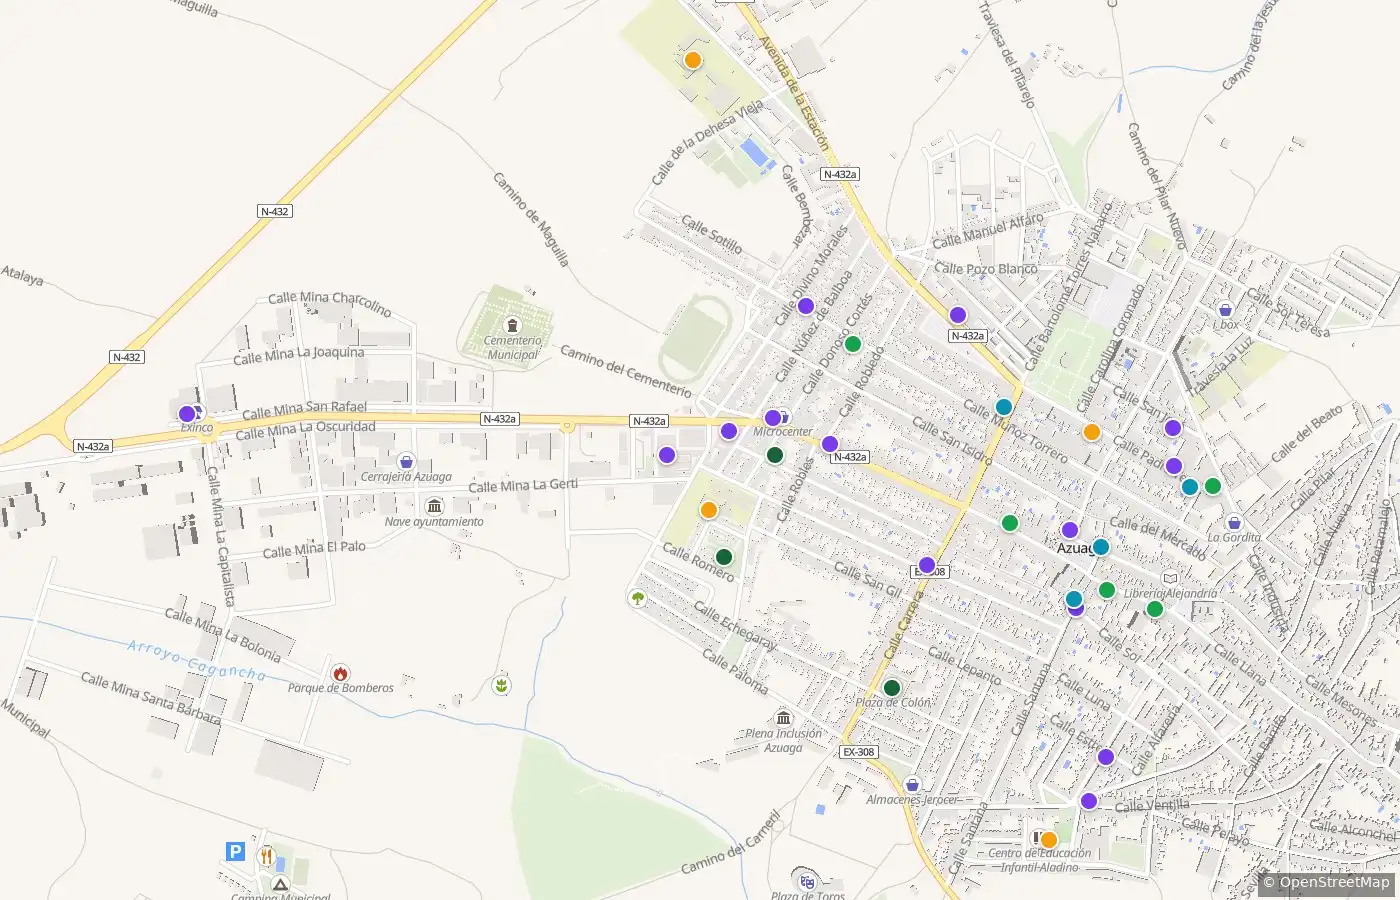The width and height of the screenshot is (1400, 900).
Task: Select the Cerrajería Azuaga shop icon
Action: [x=406, y=461]
